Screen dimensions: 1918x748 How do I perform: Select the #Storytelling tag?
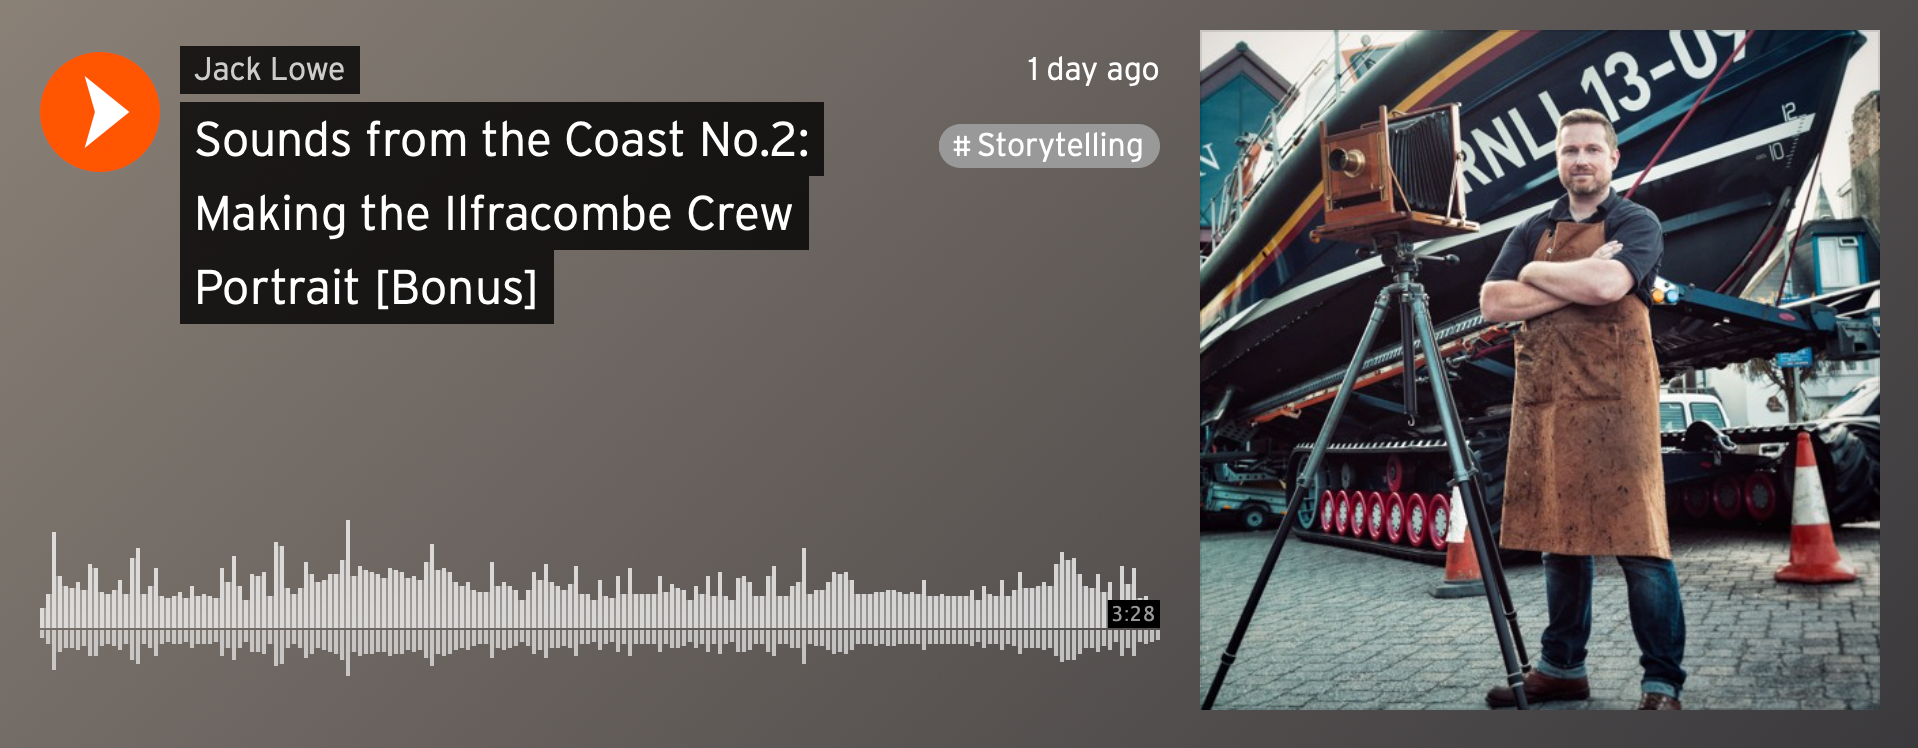pos(1049,146)
